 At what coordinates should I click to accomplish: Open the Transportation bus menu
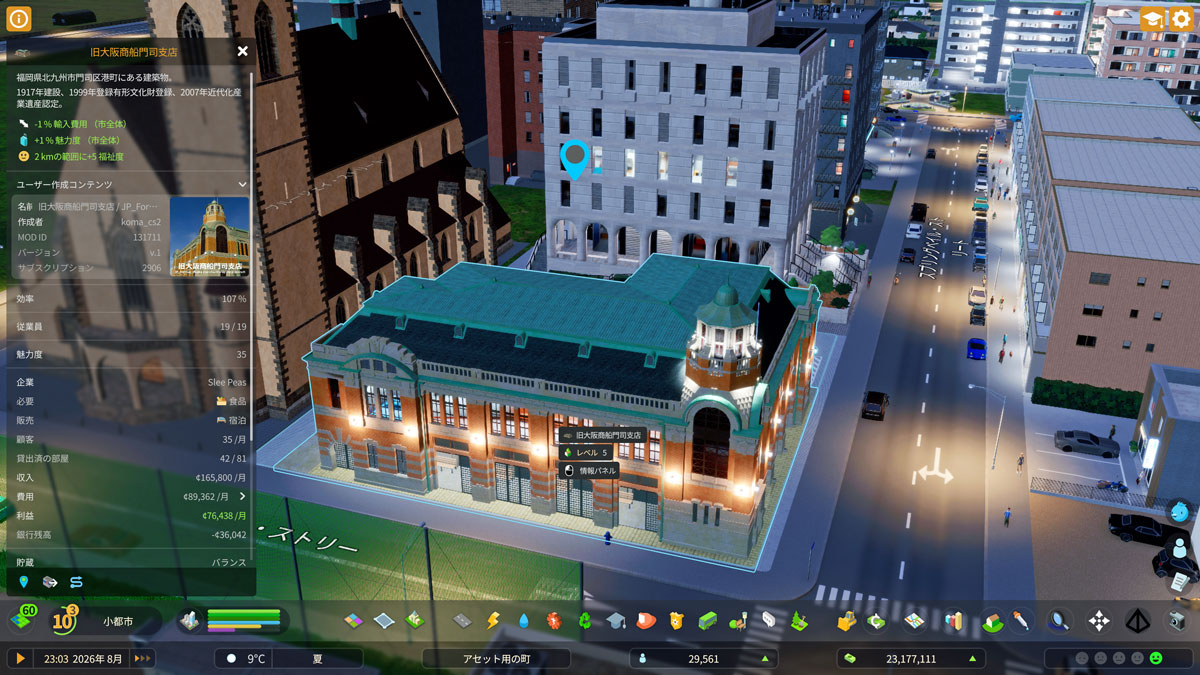pyautogui.click(x=707, y=621)
